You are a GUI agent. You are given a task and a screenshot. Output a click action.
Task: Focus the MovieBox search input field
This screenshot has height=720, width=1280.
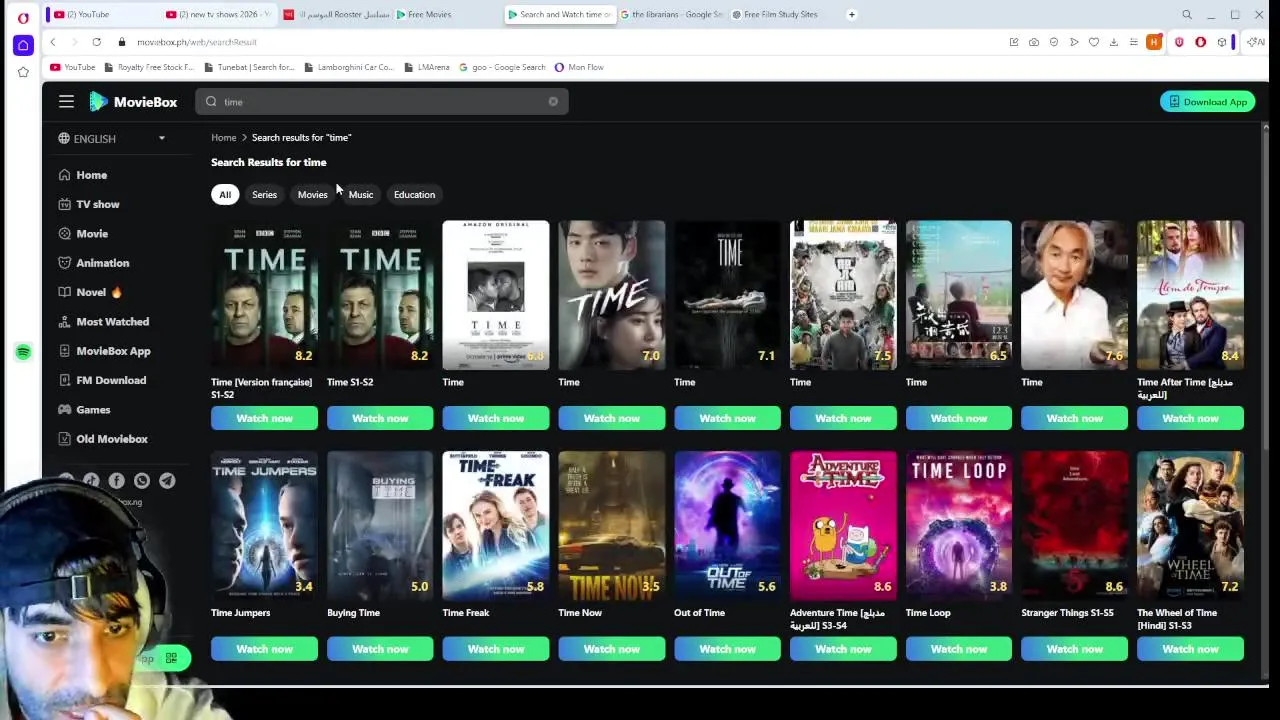coord(382,101)
